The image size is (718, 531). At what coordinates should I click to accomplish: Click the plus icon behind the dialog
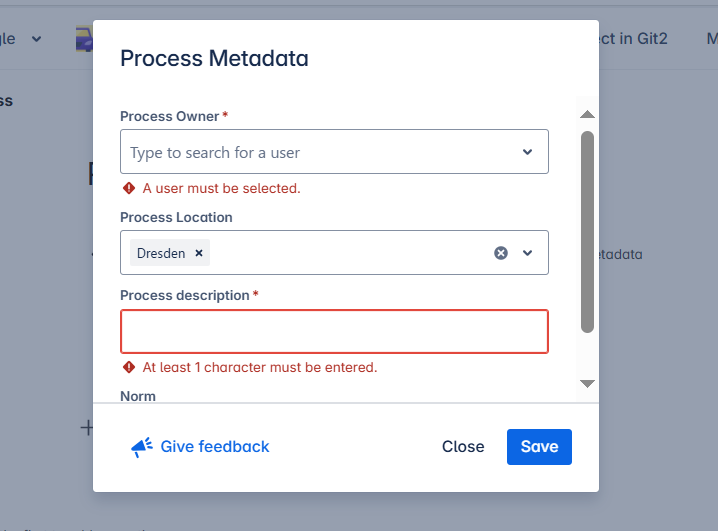coord(87,428)
